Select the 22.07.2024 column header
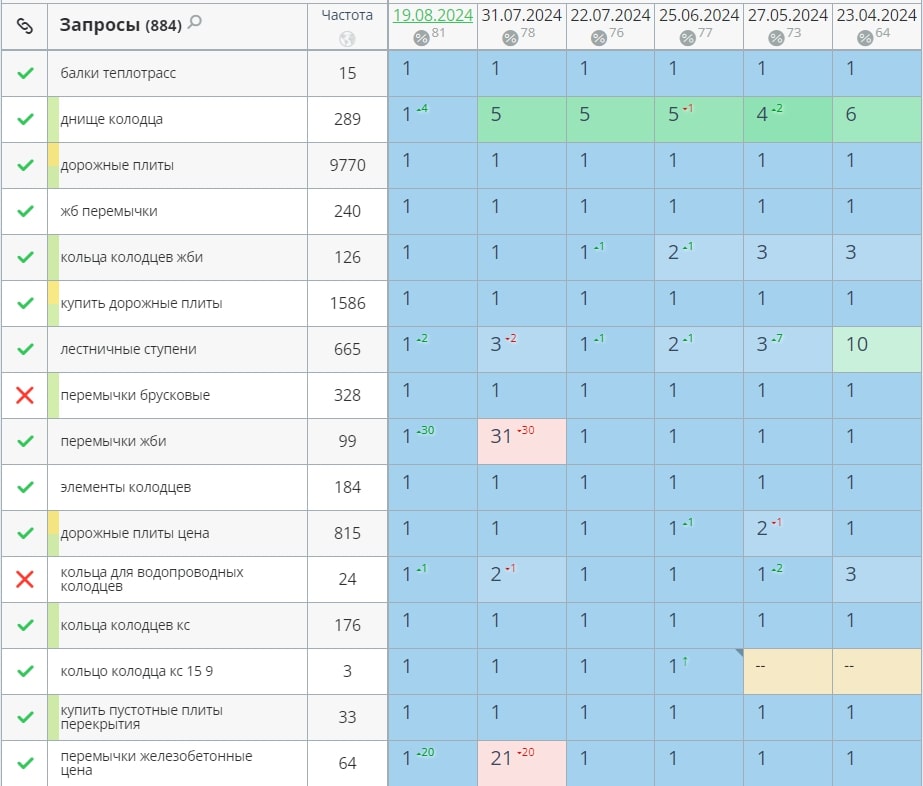Image resolution: width=923 pixels, height=786 pixels. point(610,15)
